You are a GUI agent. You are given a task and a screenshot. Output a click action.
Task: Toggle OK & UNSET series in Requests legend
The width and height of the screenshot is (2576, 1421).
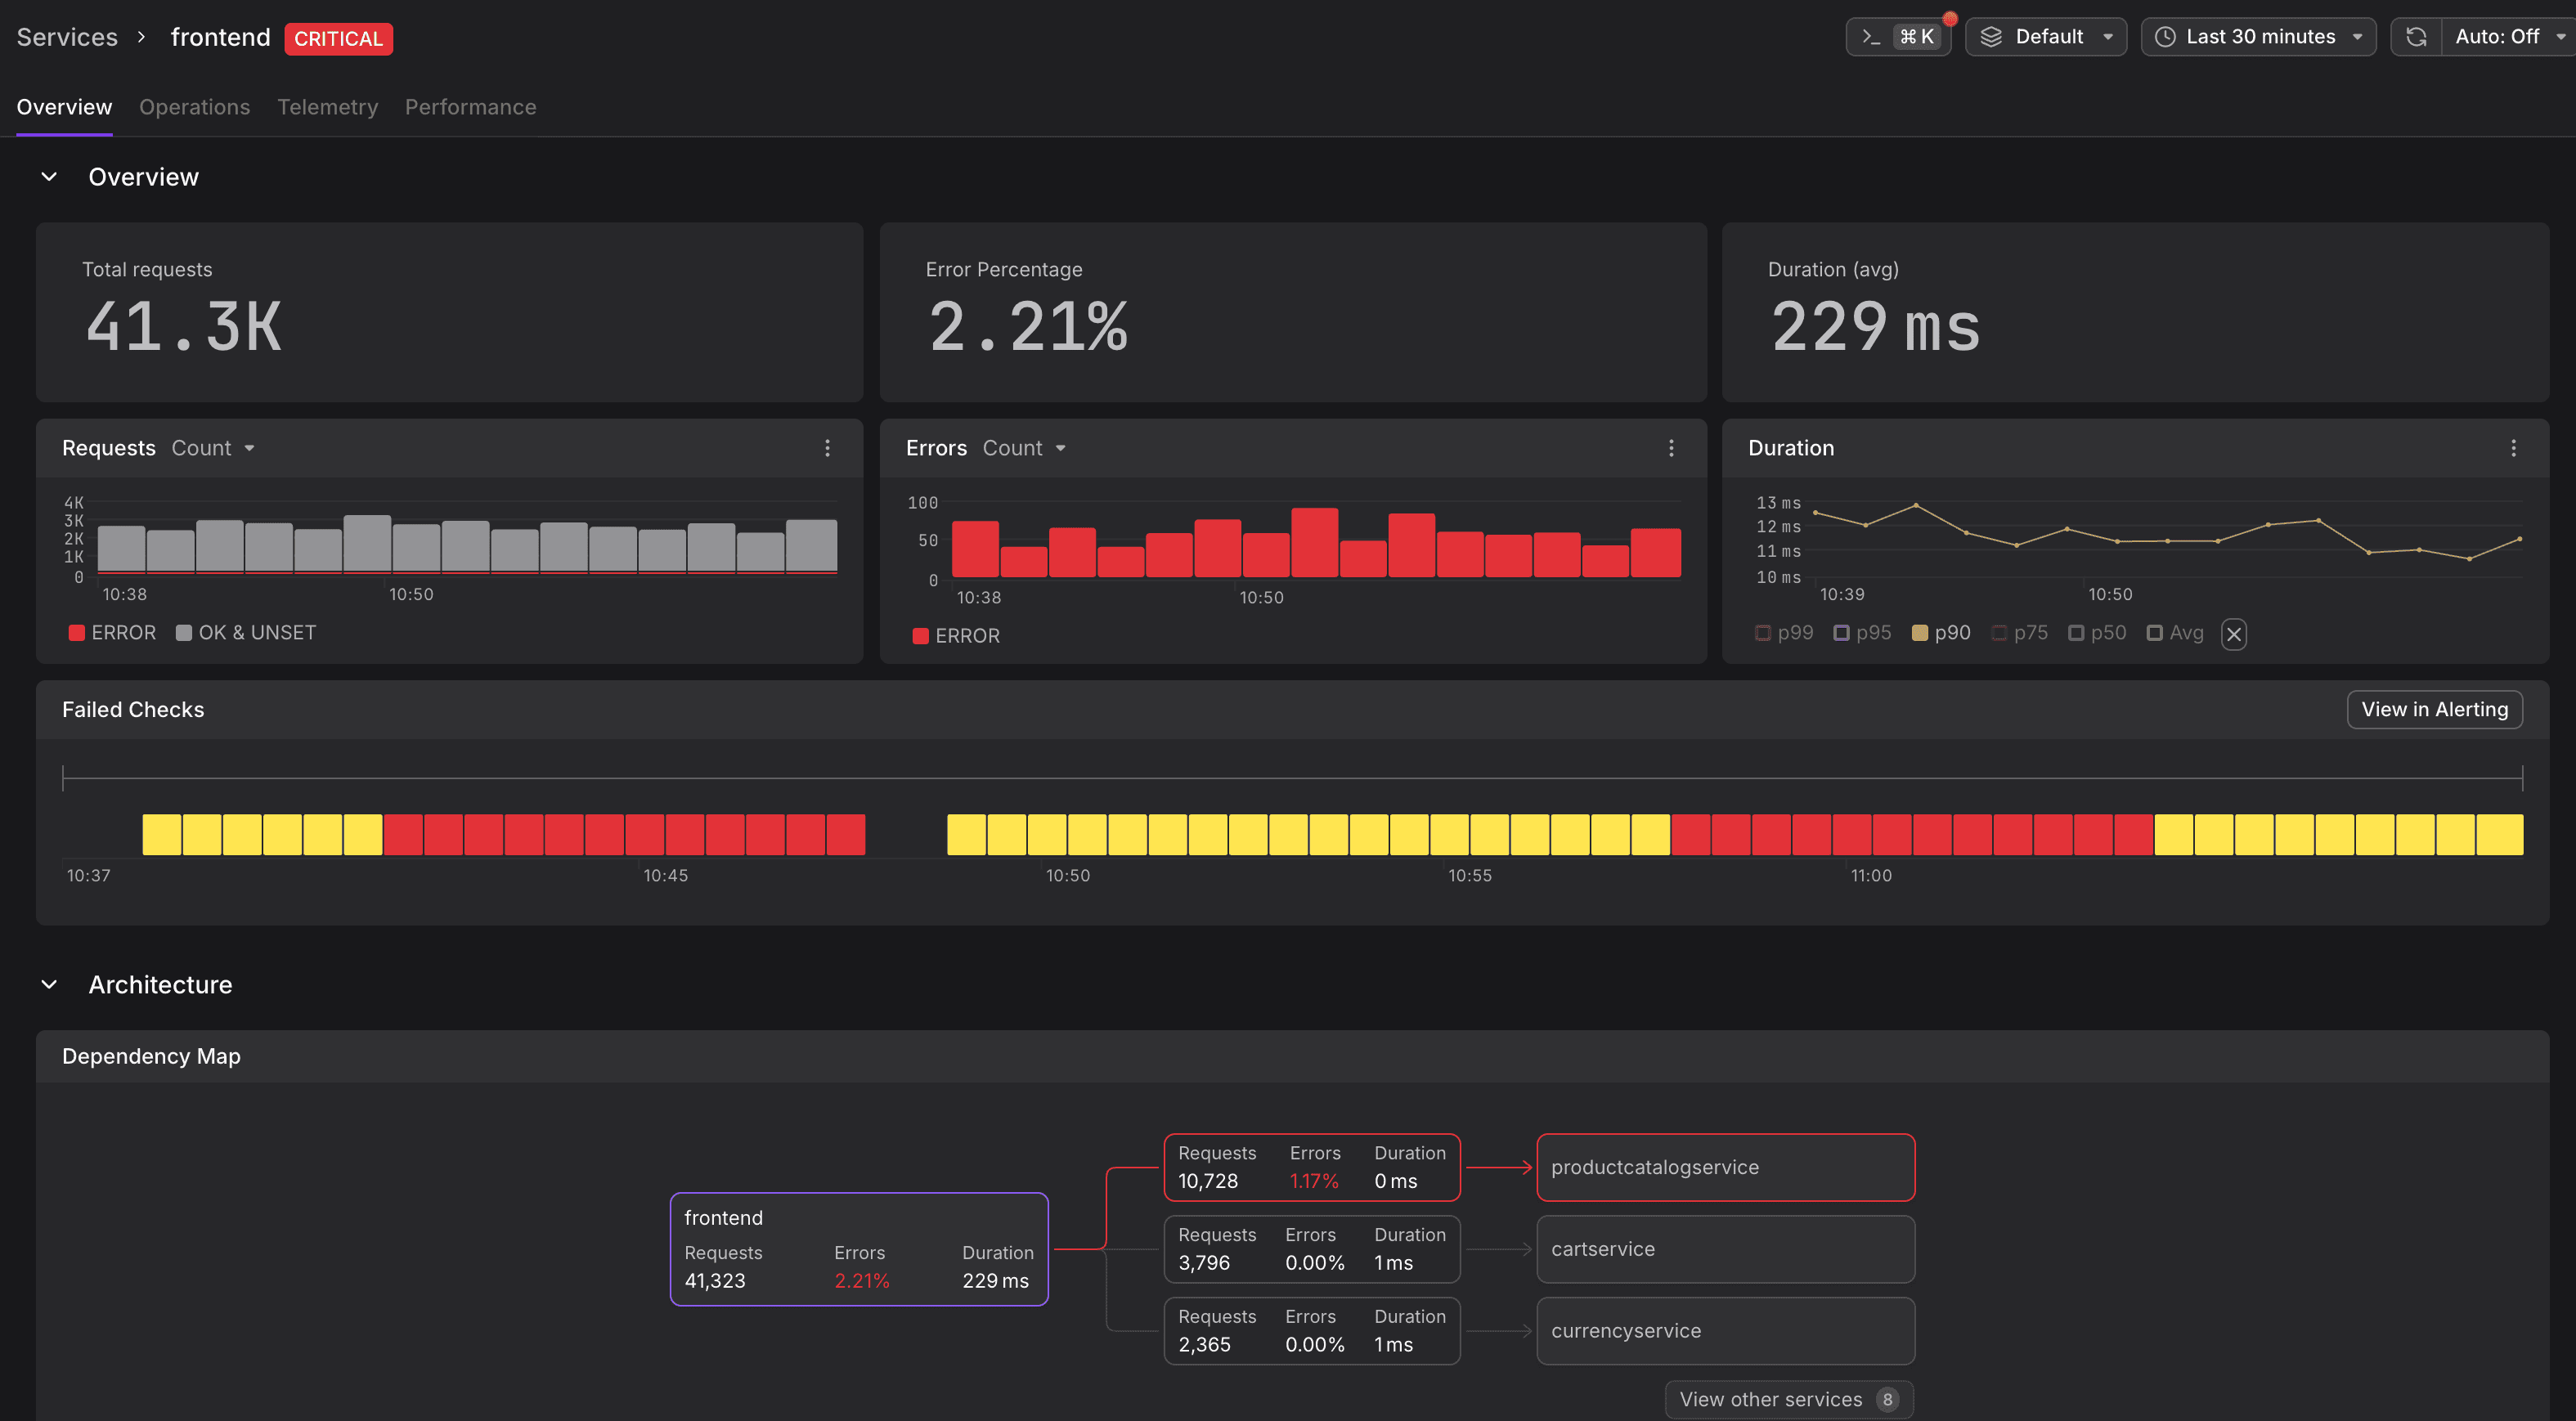pyautogui.click(x=246, y=633)
